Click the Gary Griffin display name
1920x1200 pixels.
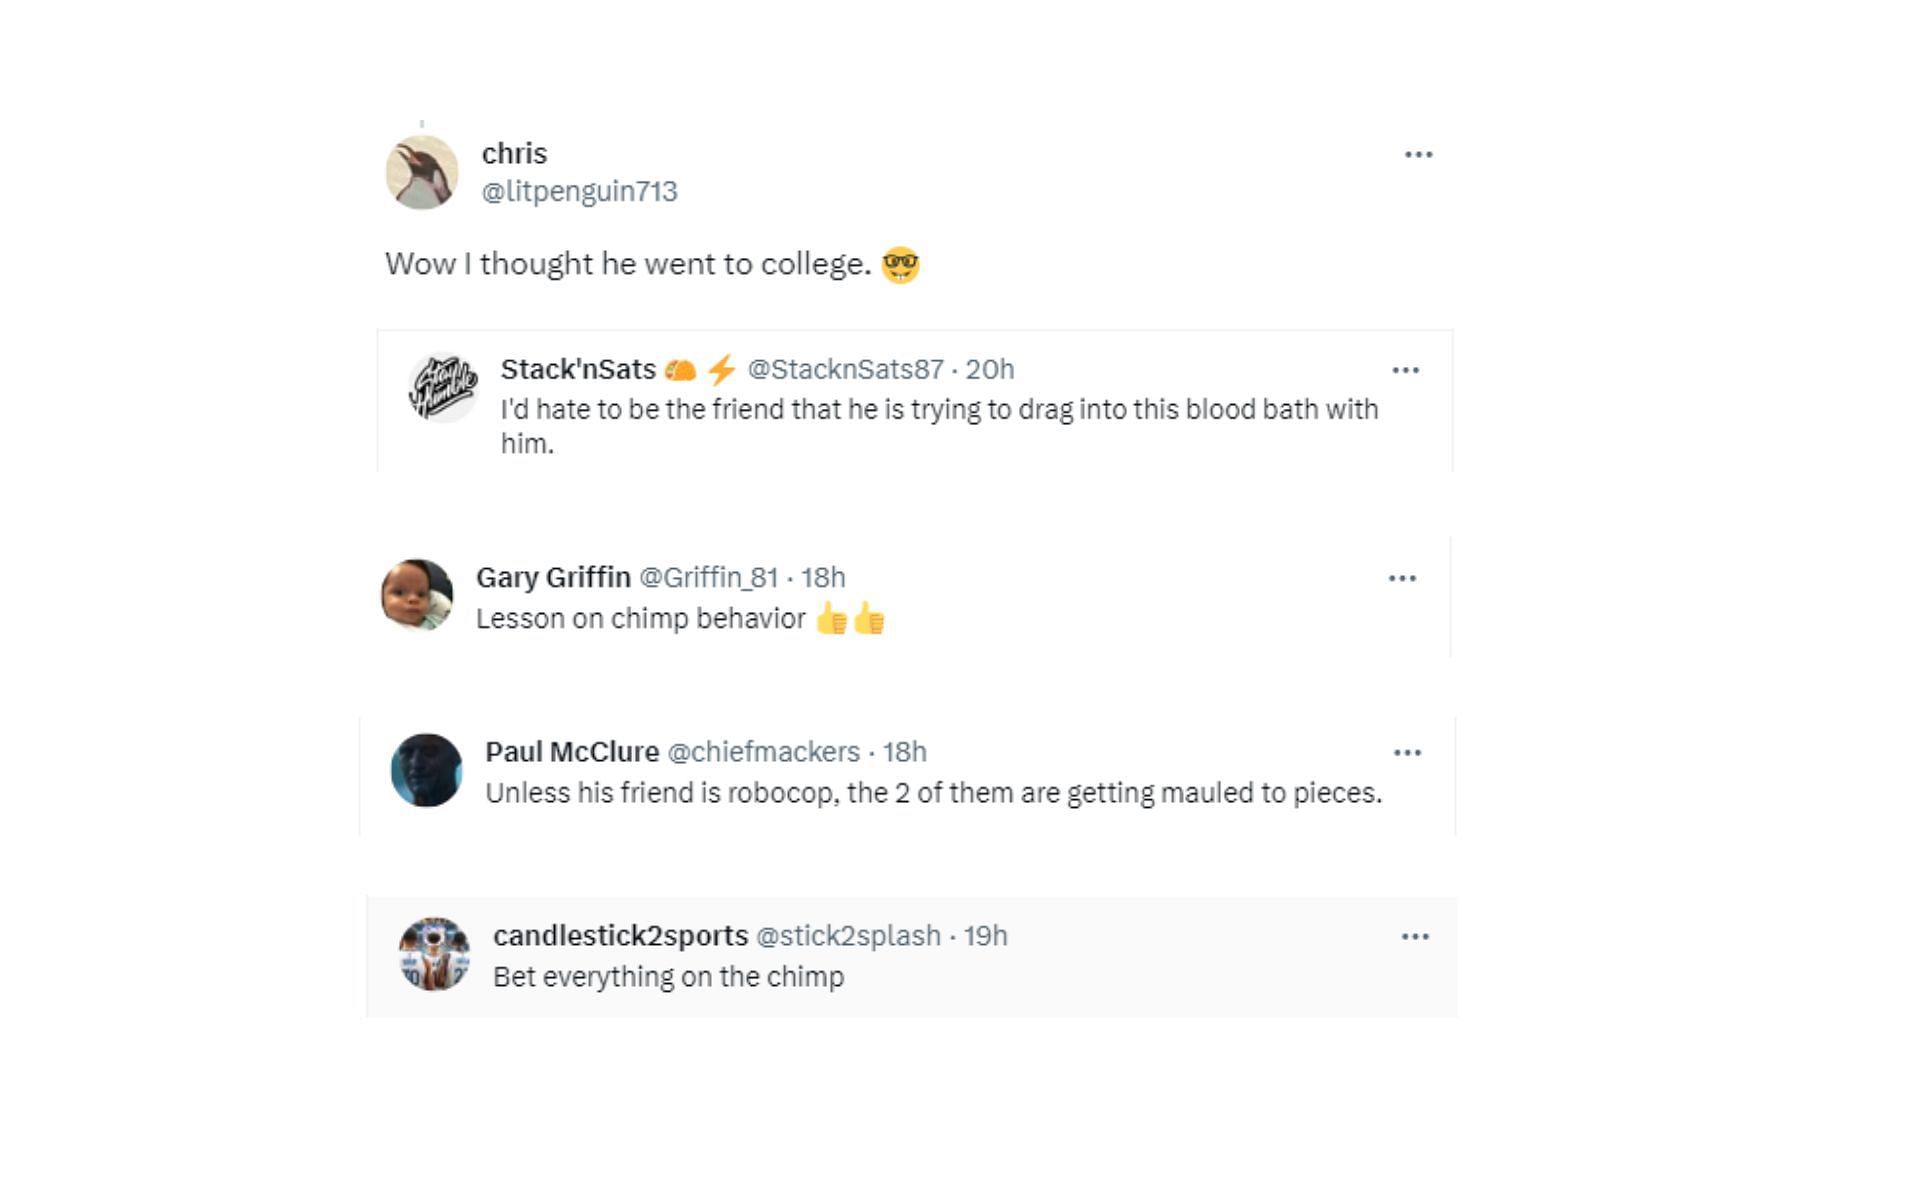553,578
